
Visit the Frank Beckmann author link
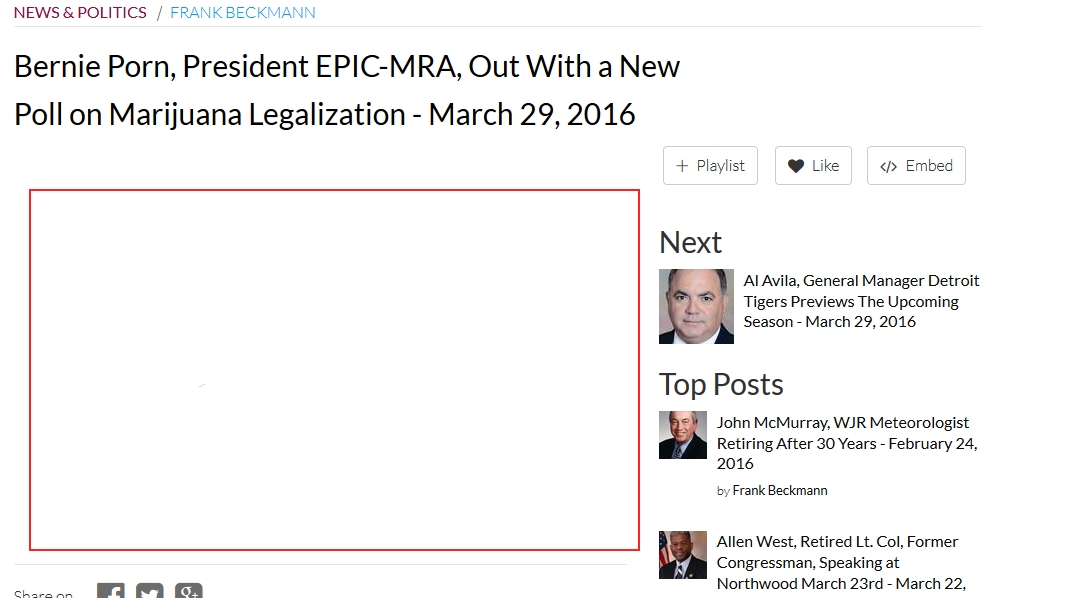click(x=779, y=490)
